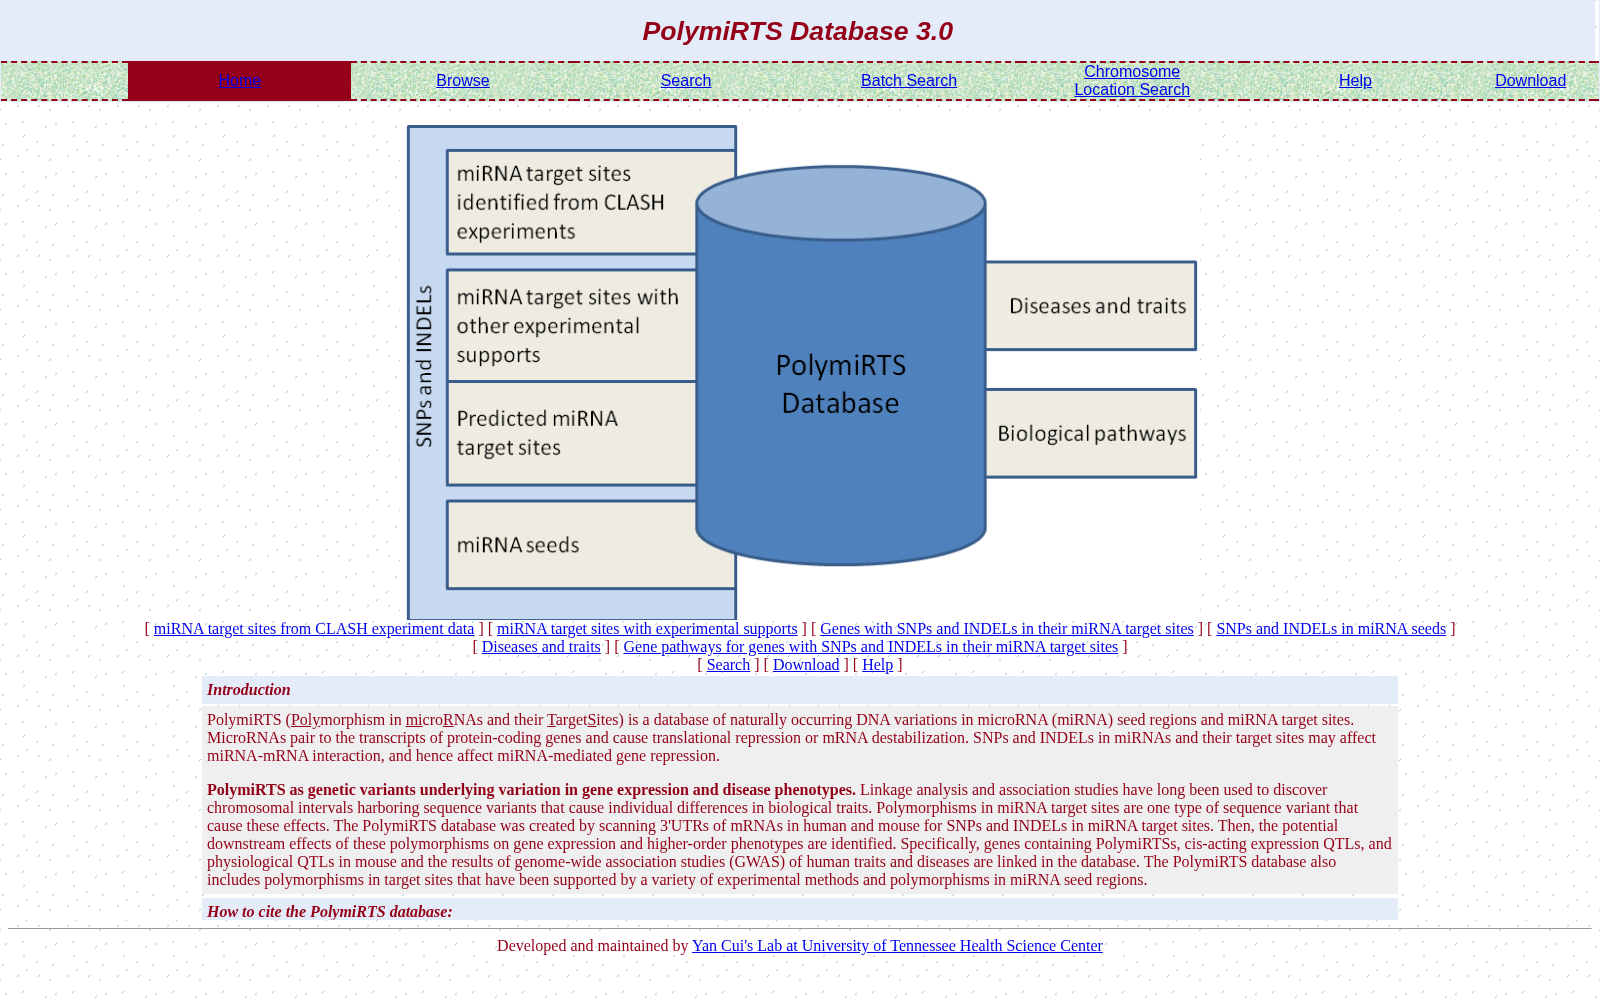The height and width of the screenshot is (1000, 1600).
Task: Follow SNPs and INDELs in miRNA seeds link
Action: [1331, 629]
